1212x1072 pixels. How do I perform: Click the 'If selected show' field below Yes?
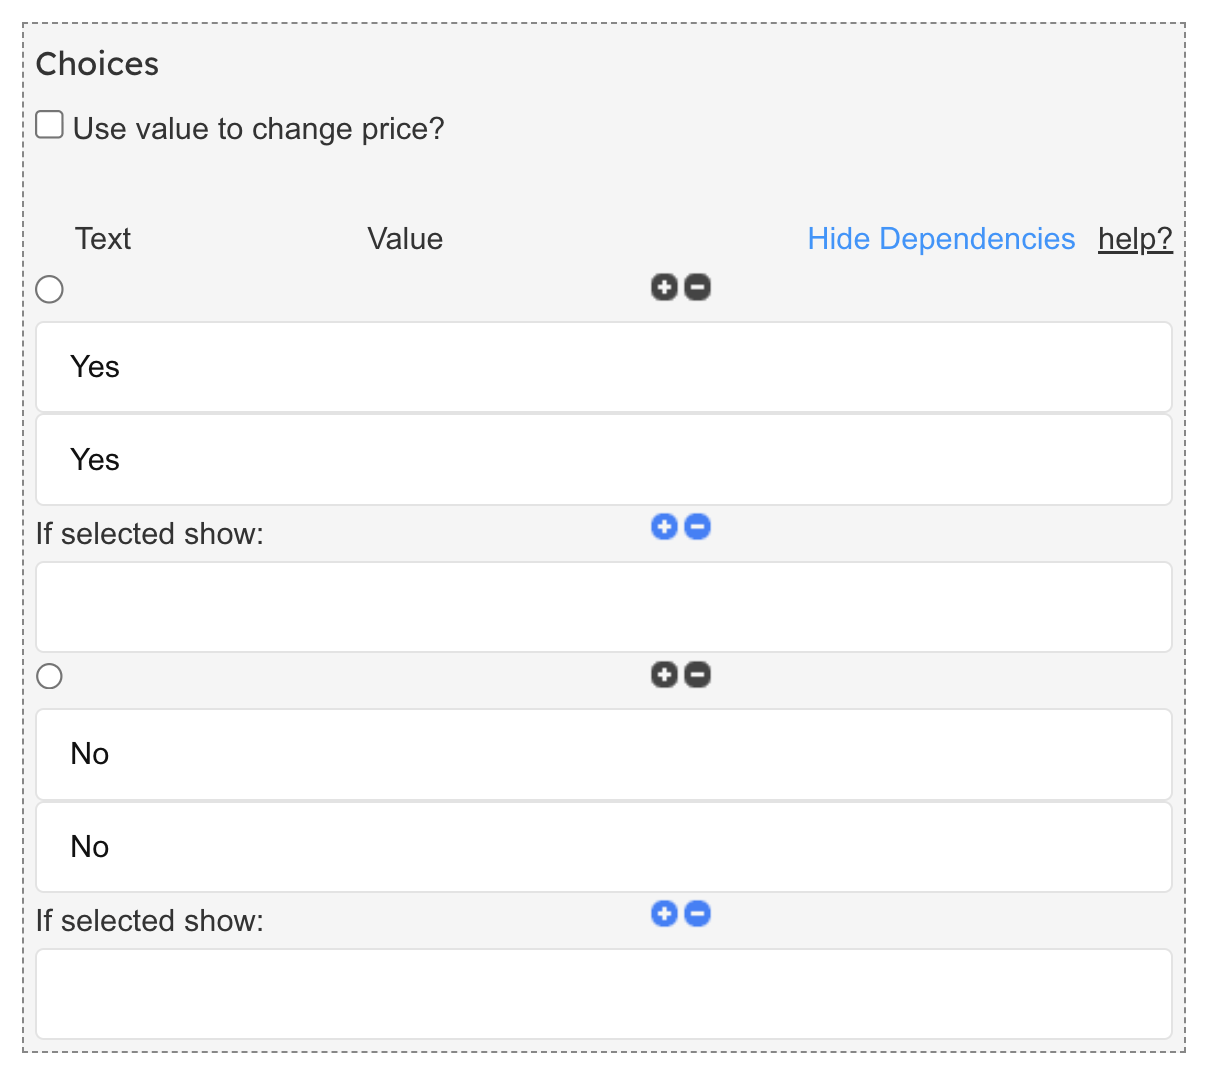pyautogui.click(x=604, y=607)
